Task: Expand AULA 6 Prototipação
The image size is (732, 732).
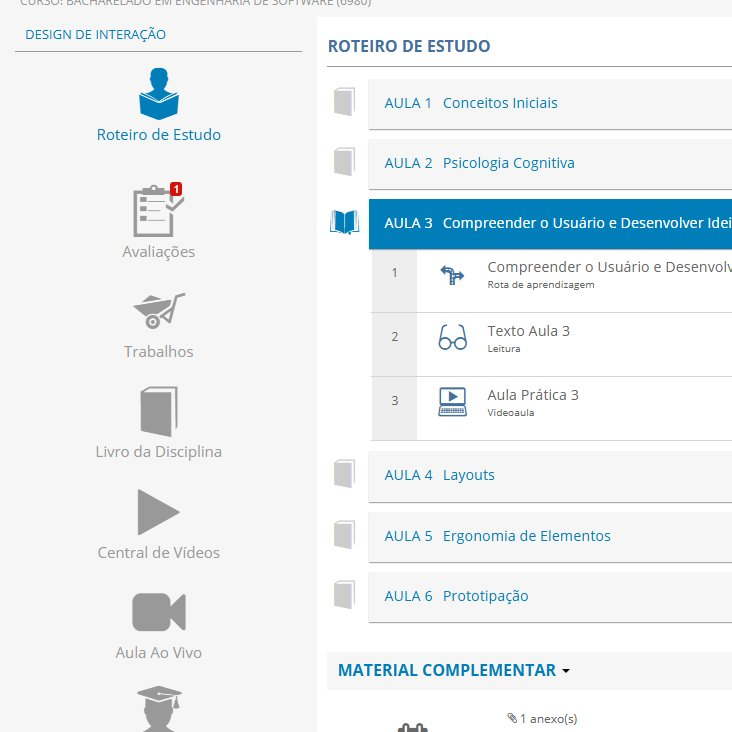Action: (550, 598)
